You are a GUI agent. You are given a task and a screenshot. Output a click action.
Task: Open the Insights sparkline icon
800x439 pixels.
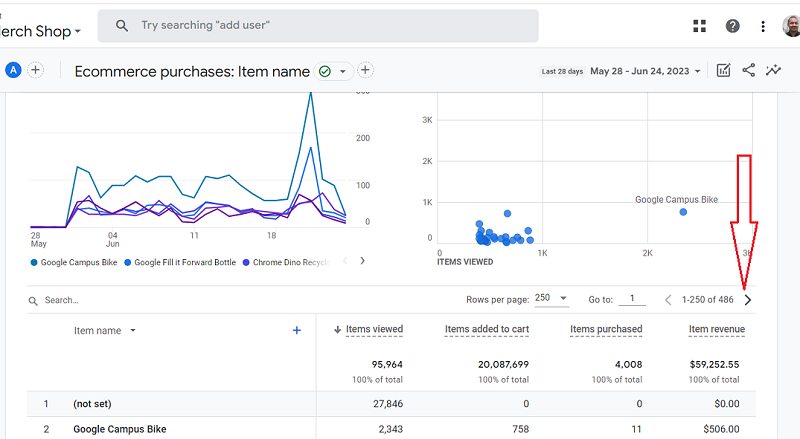point(773,71)
